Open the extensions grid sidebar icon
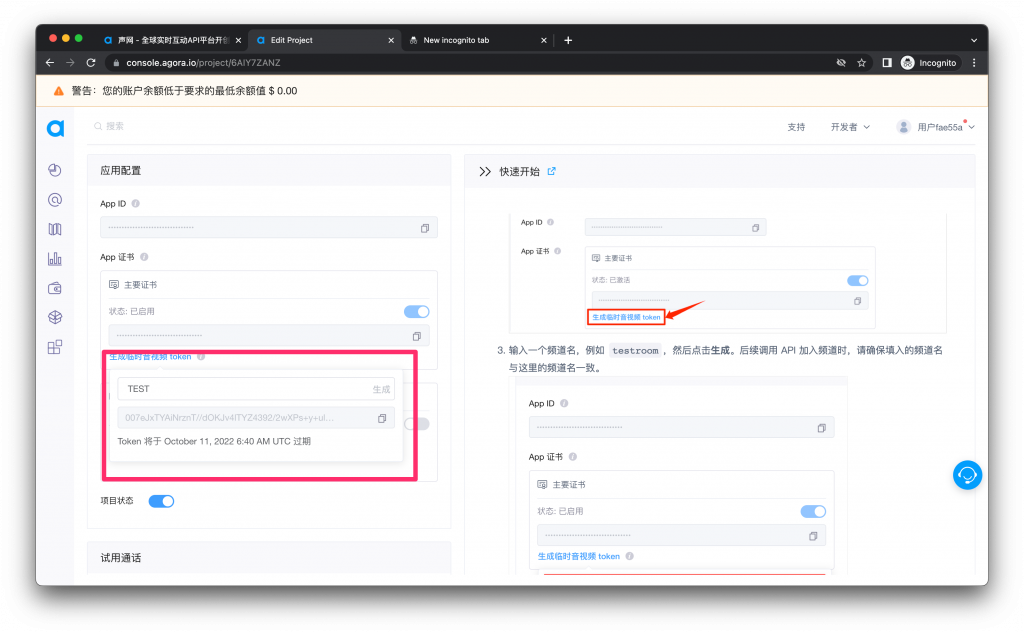Viewport: 1024px width, 633px height. coord(55,347)
